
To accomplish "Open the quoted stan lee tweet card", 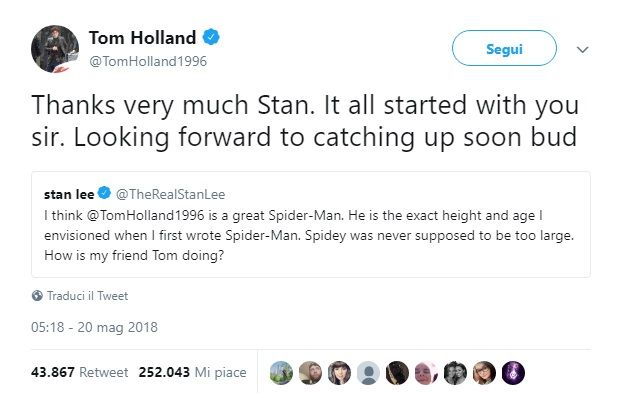I will pyautogui.click(x=311, y=224).
